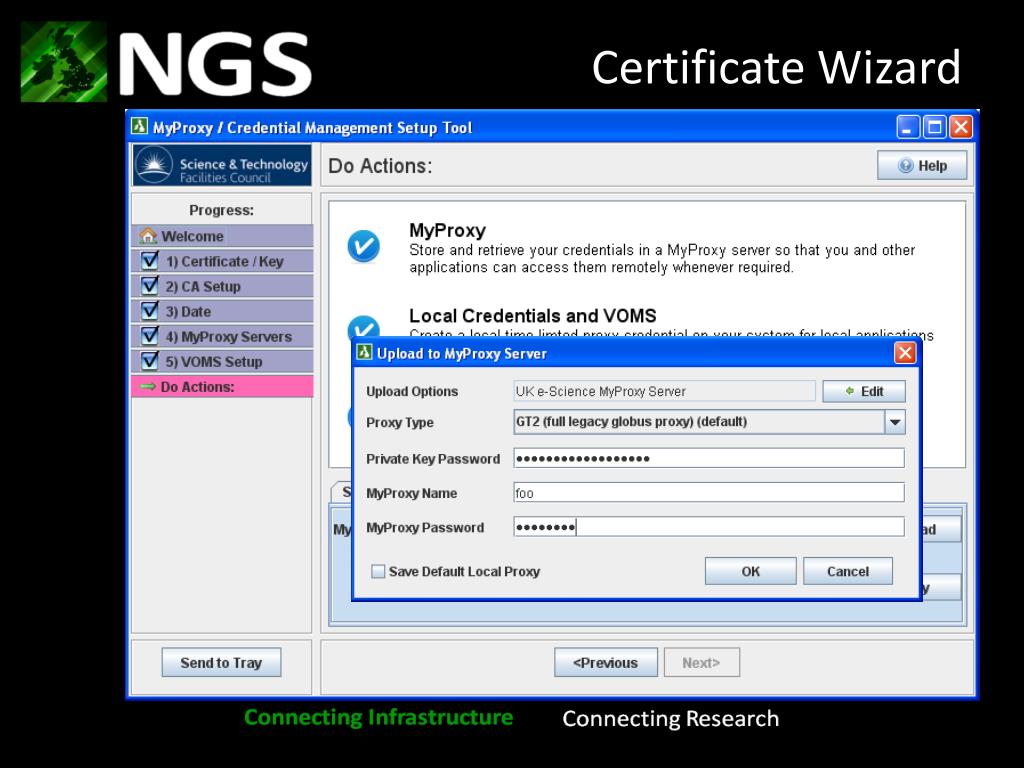The height and width of the screenshot is (768, 1024).
Task: Open the Proxy Type dropdown
Action: tap(895, 422)
